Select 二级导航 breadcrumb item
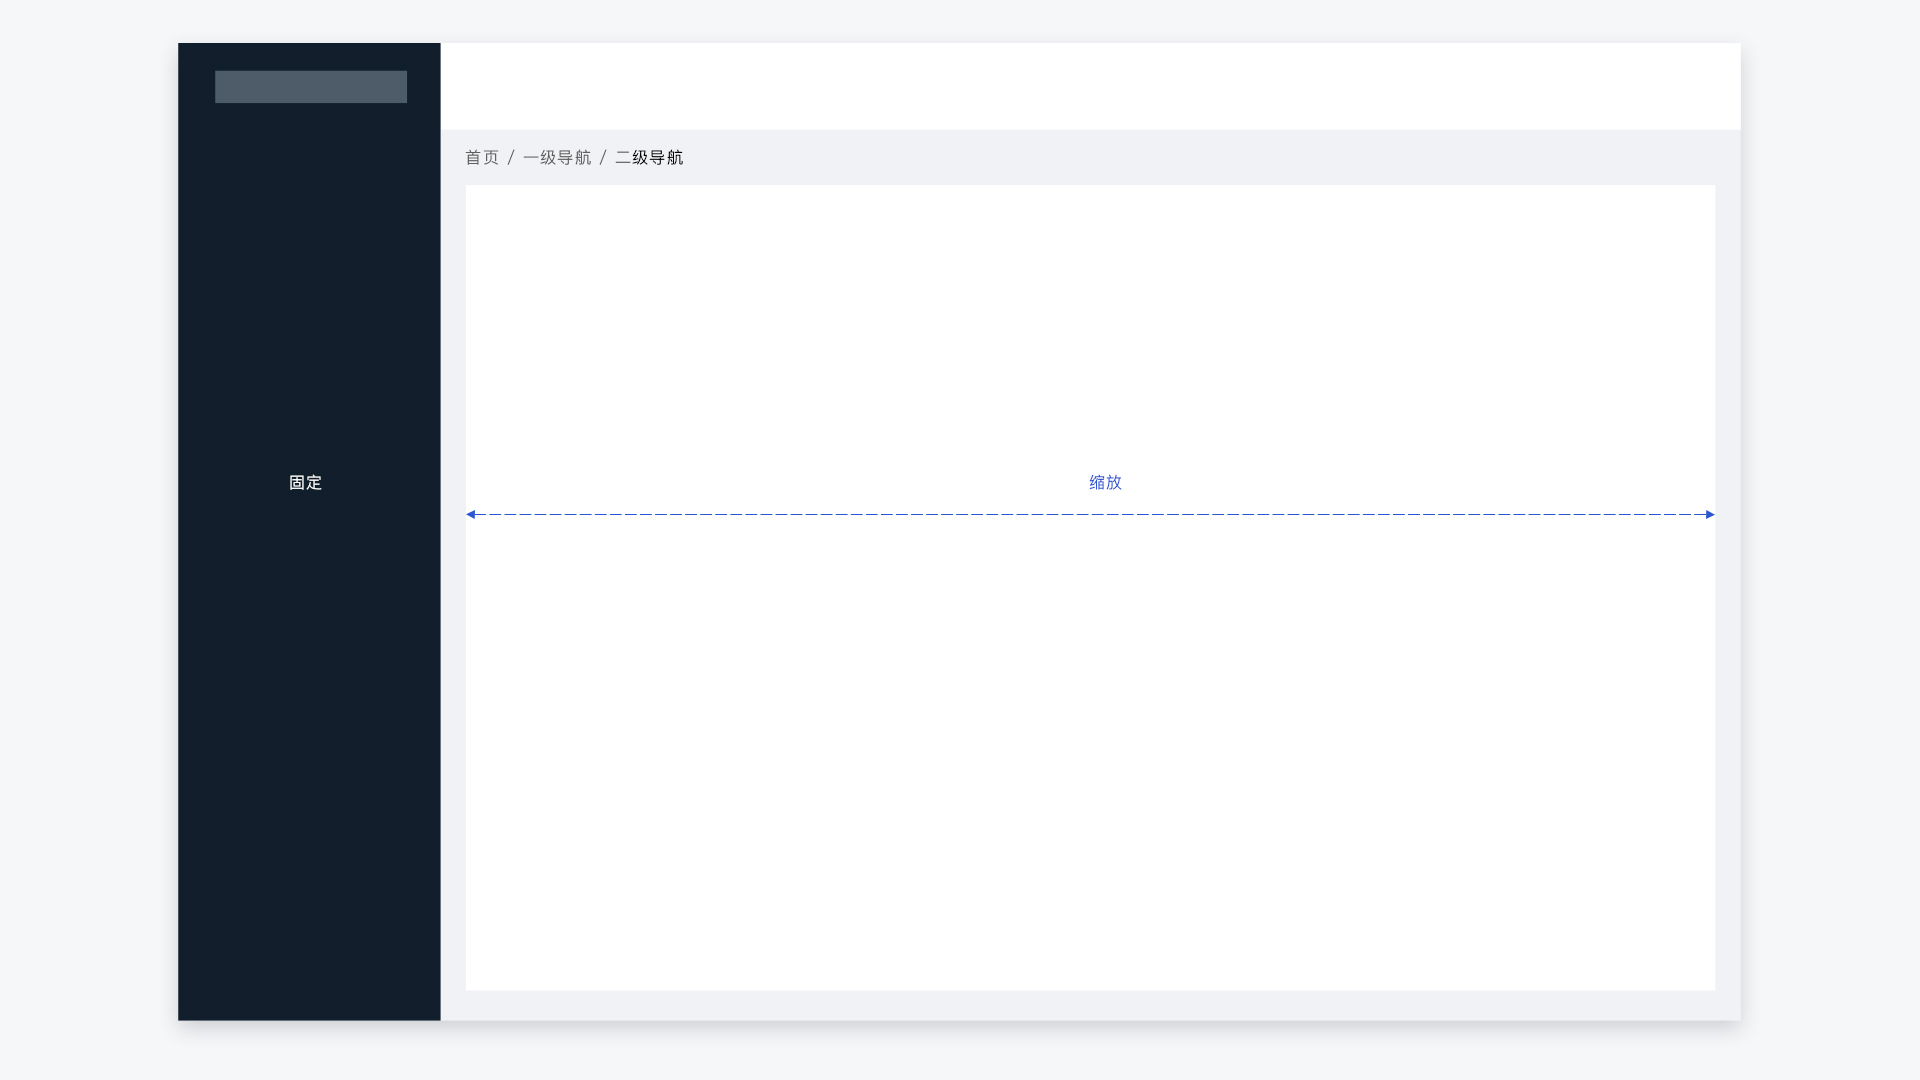This screenshot has width=1920, height=1080. click(649, 158)
